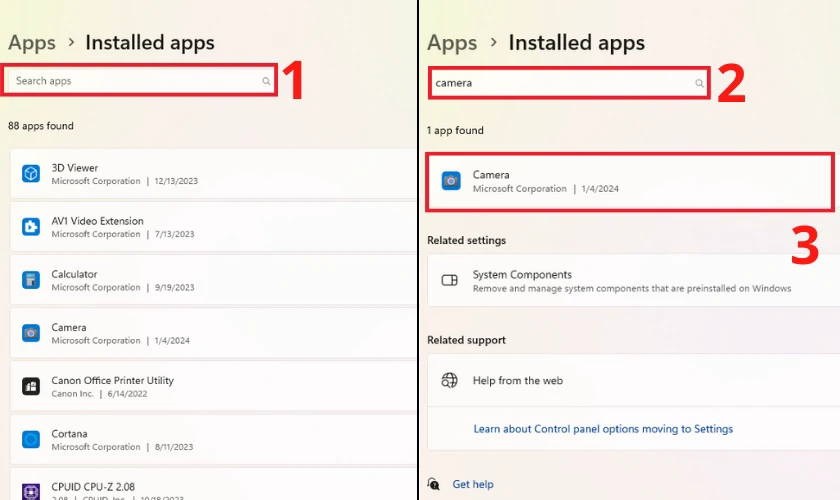Click the Related support heading

[x=467, y=340]
